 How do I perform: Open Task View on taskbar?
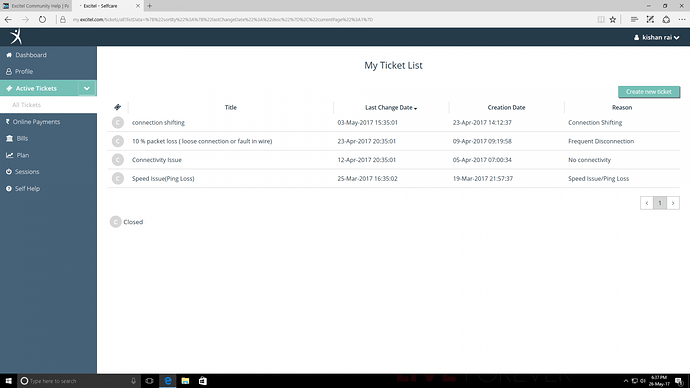click(149, 381)
